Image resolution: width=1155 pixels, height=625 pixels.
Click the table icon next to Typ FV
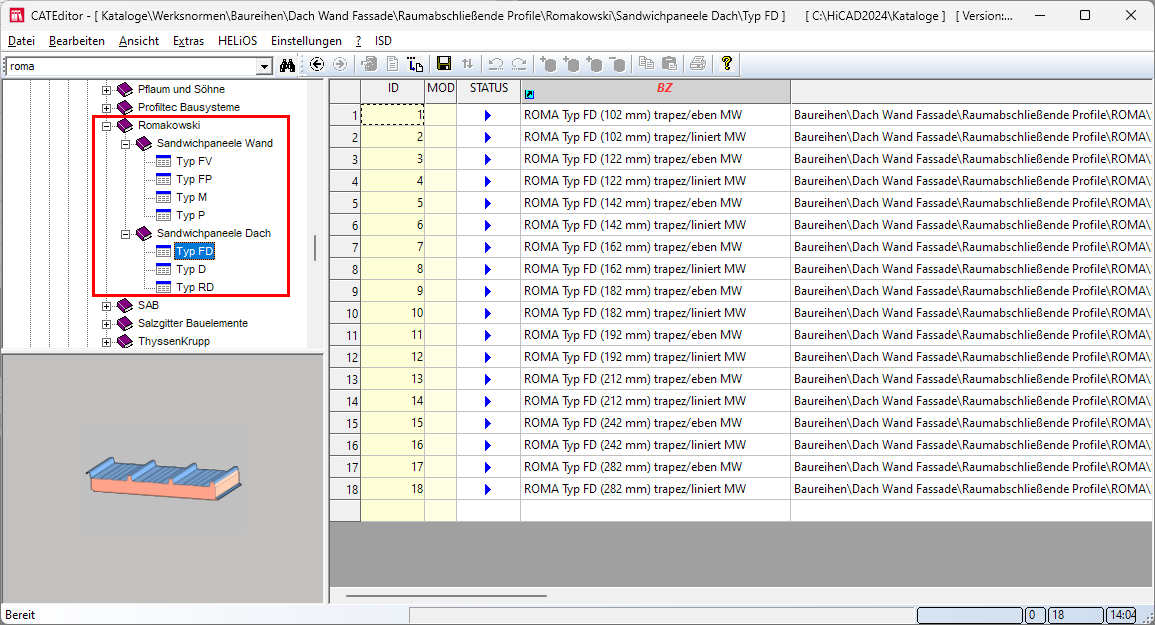pos(164,161)
